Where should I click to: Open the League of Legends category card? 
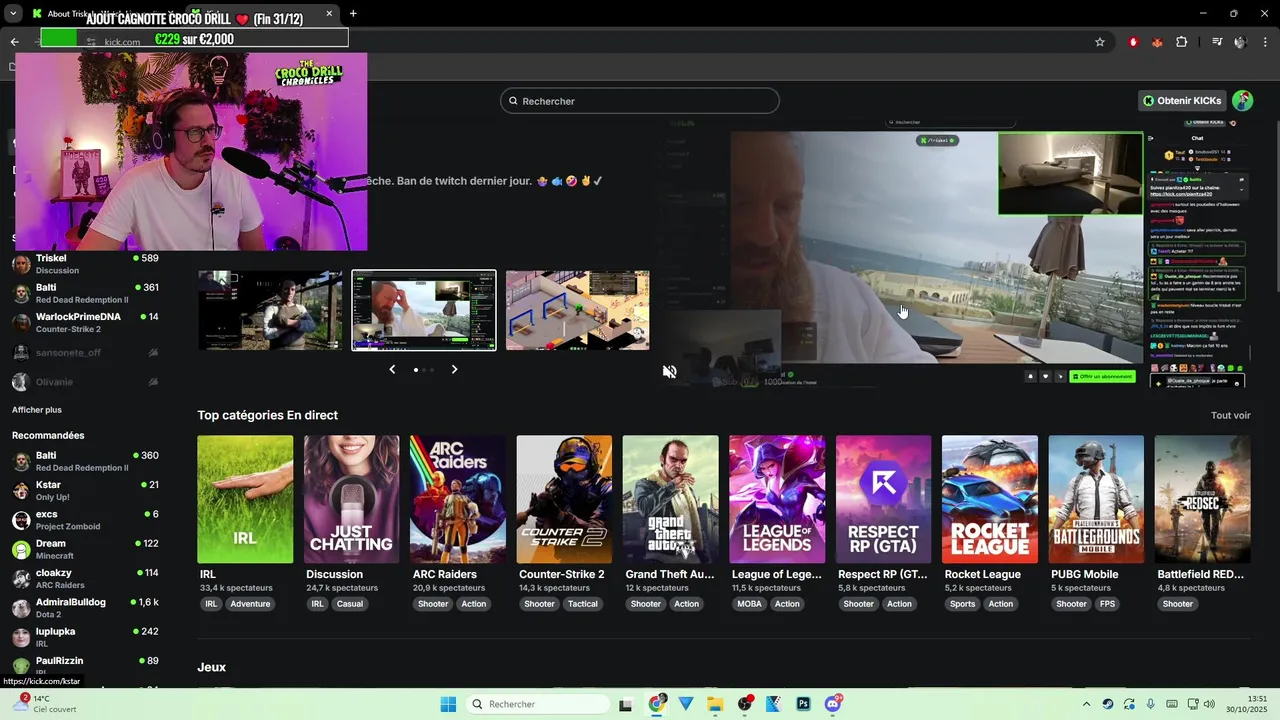777,499
